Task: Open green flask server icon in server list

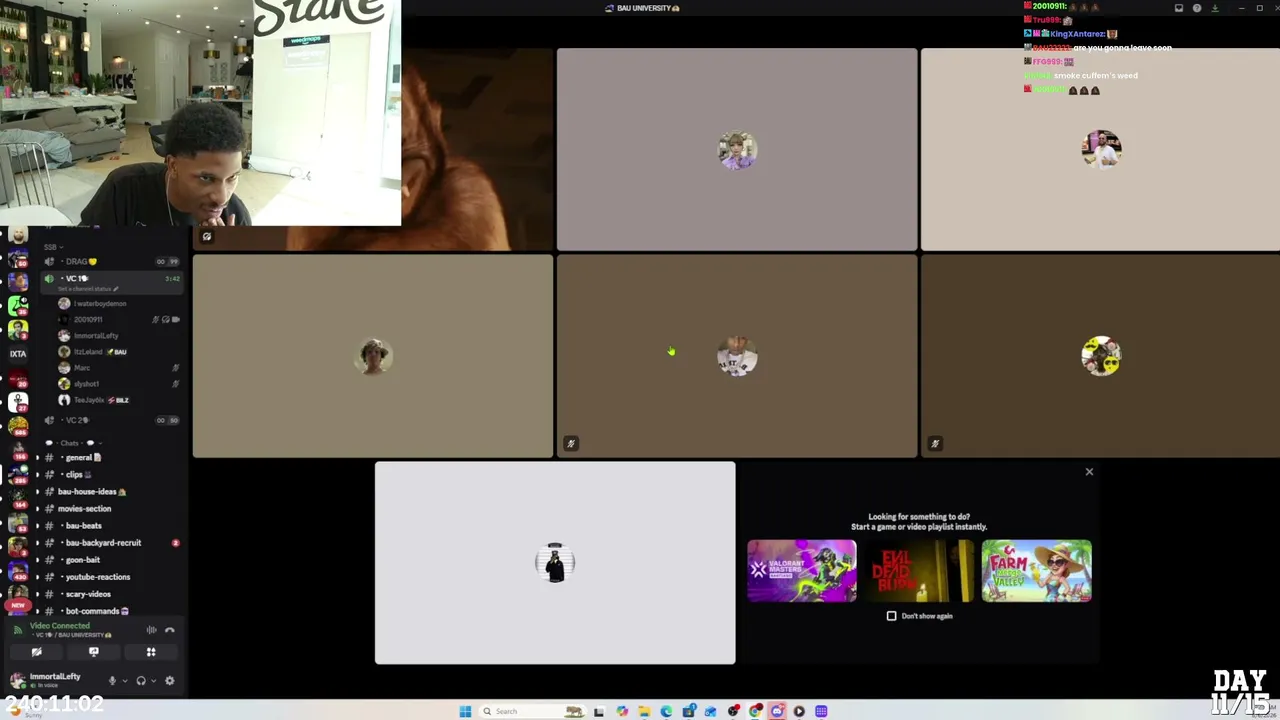Action: pyautogui.click(x=18, y=306)
